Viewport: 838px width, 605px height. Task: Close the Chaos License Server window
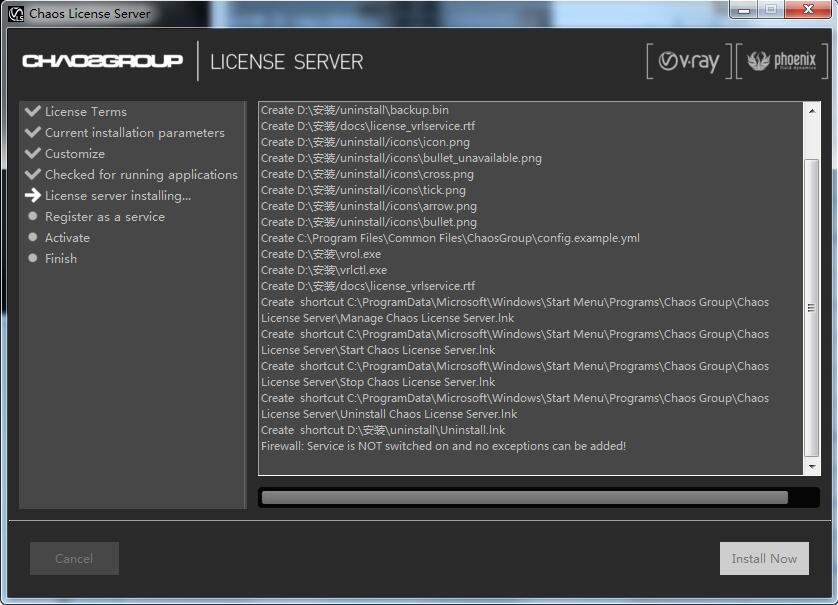[808, 10]
